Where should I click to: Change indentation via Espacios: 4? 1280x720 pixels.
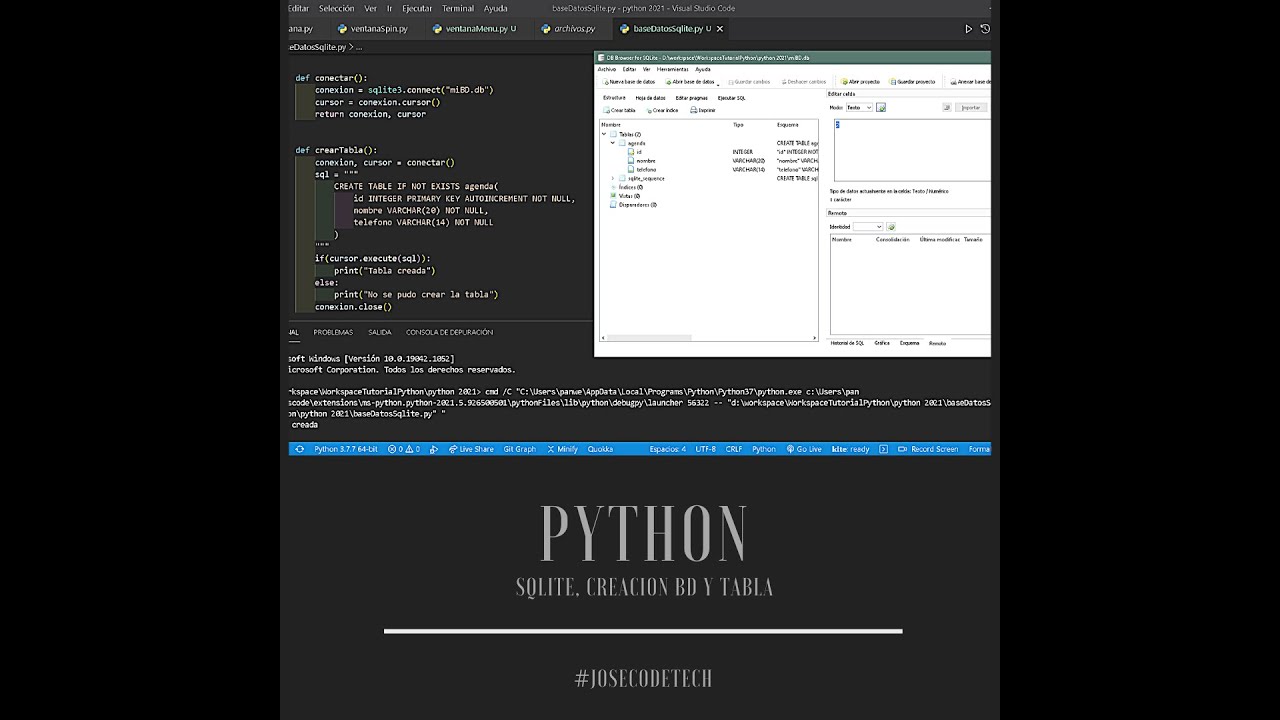[x=668, y=449]
